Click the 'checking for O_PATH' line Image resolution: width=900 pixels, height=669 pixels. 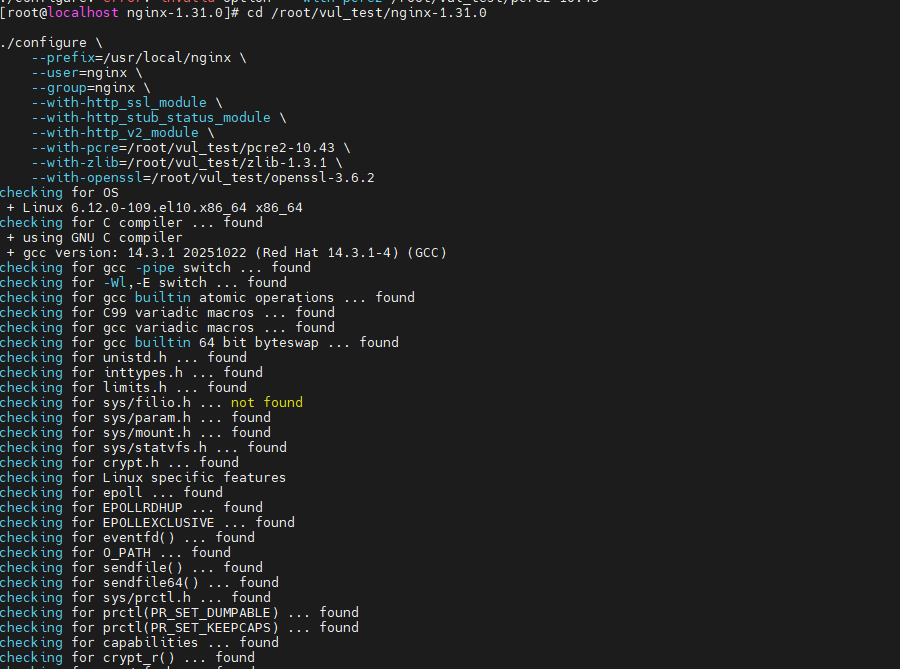click(x=115, y=553)
